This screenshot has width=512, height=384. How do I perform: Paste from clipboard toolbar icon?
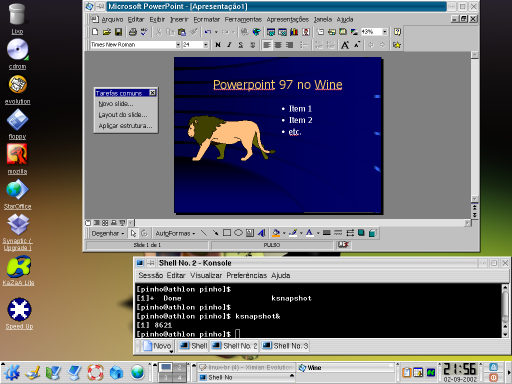tap(182, 32)
